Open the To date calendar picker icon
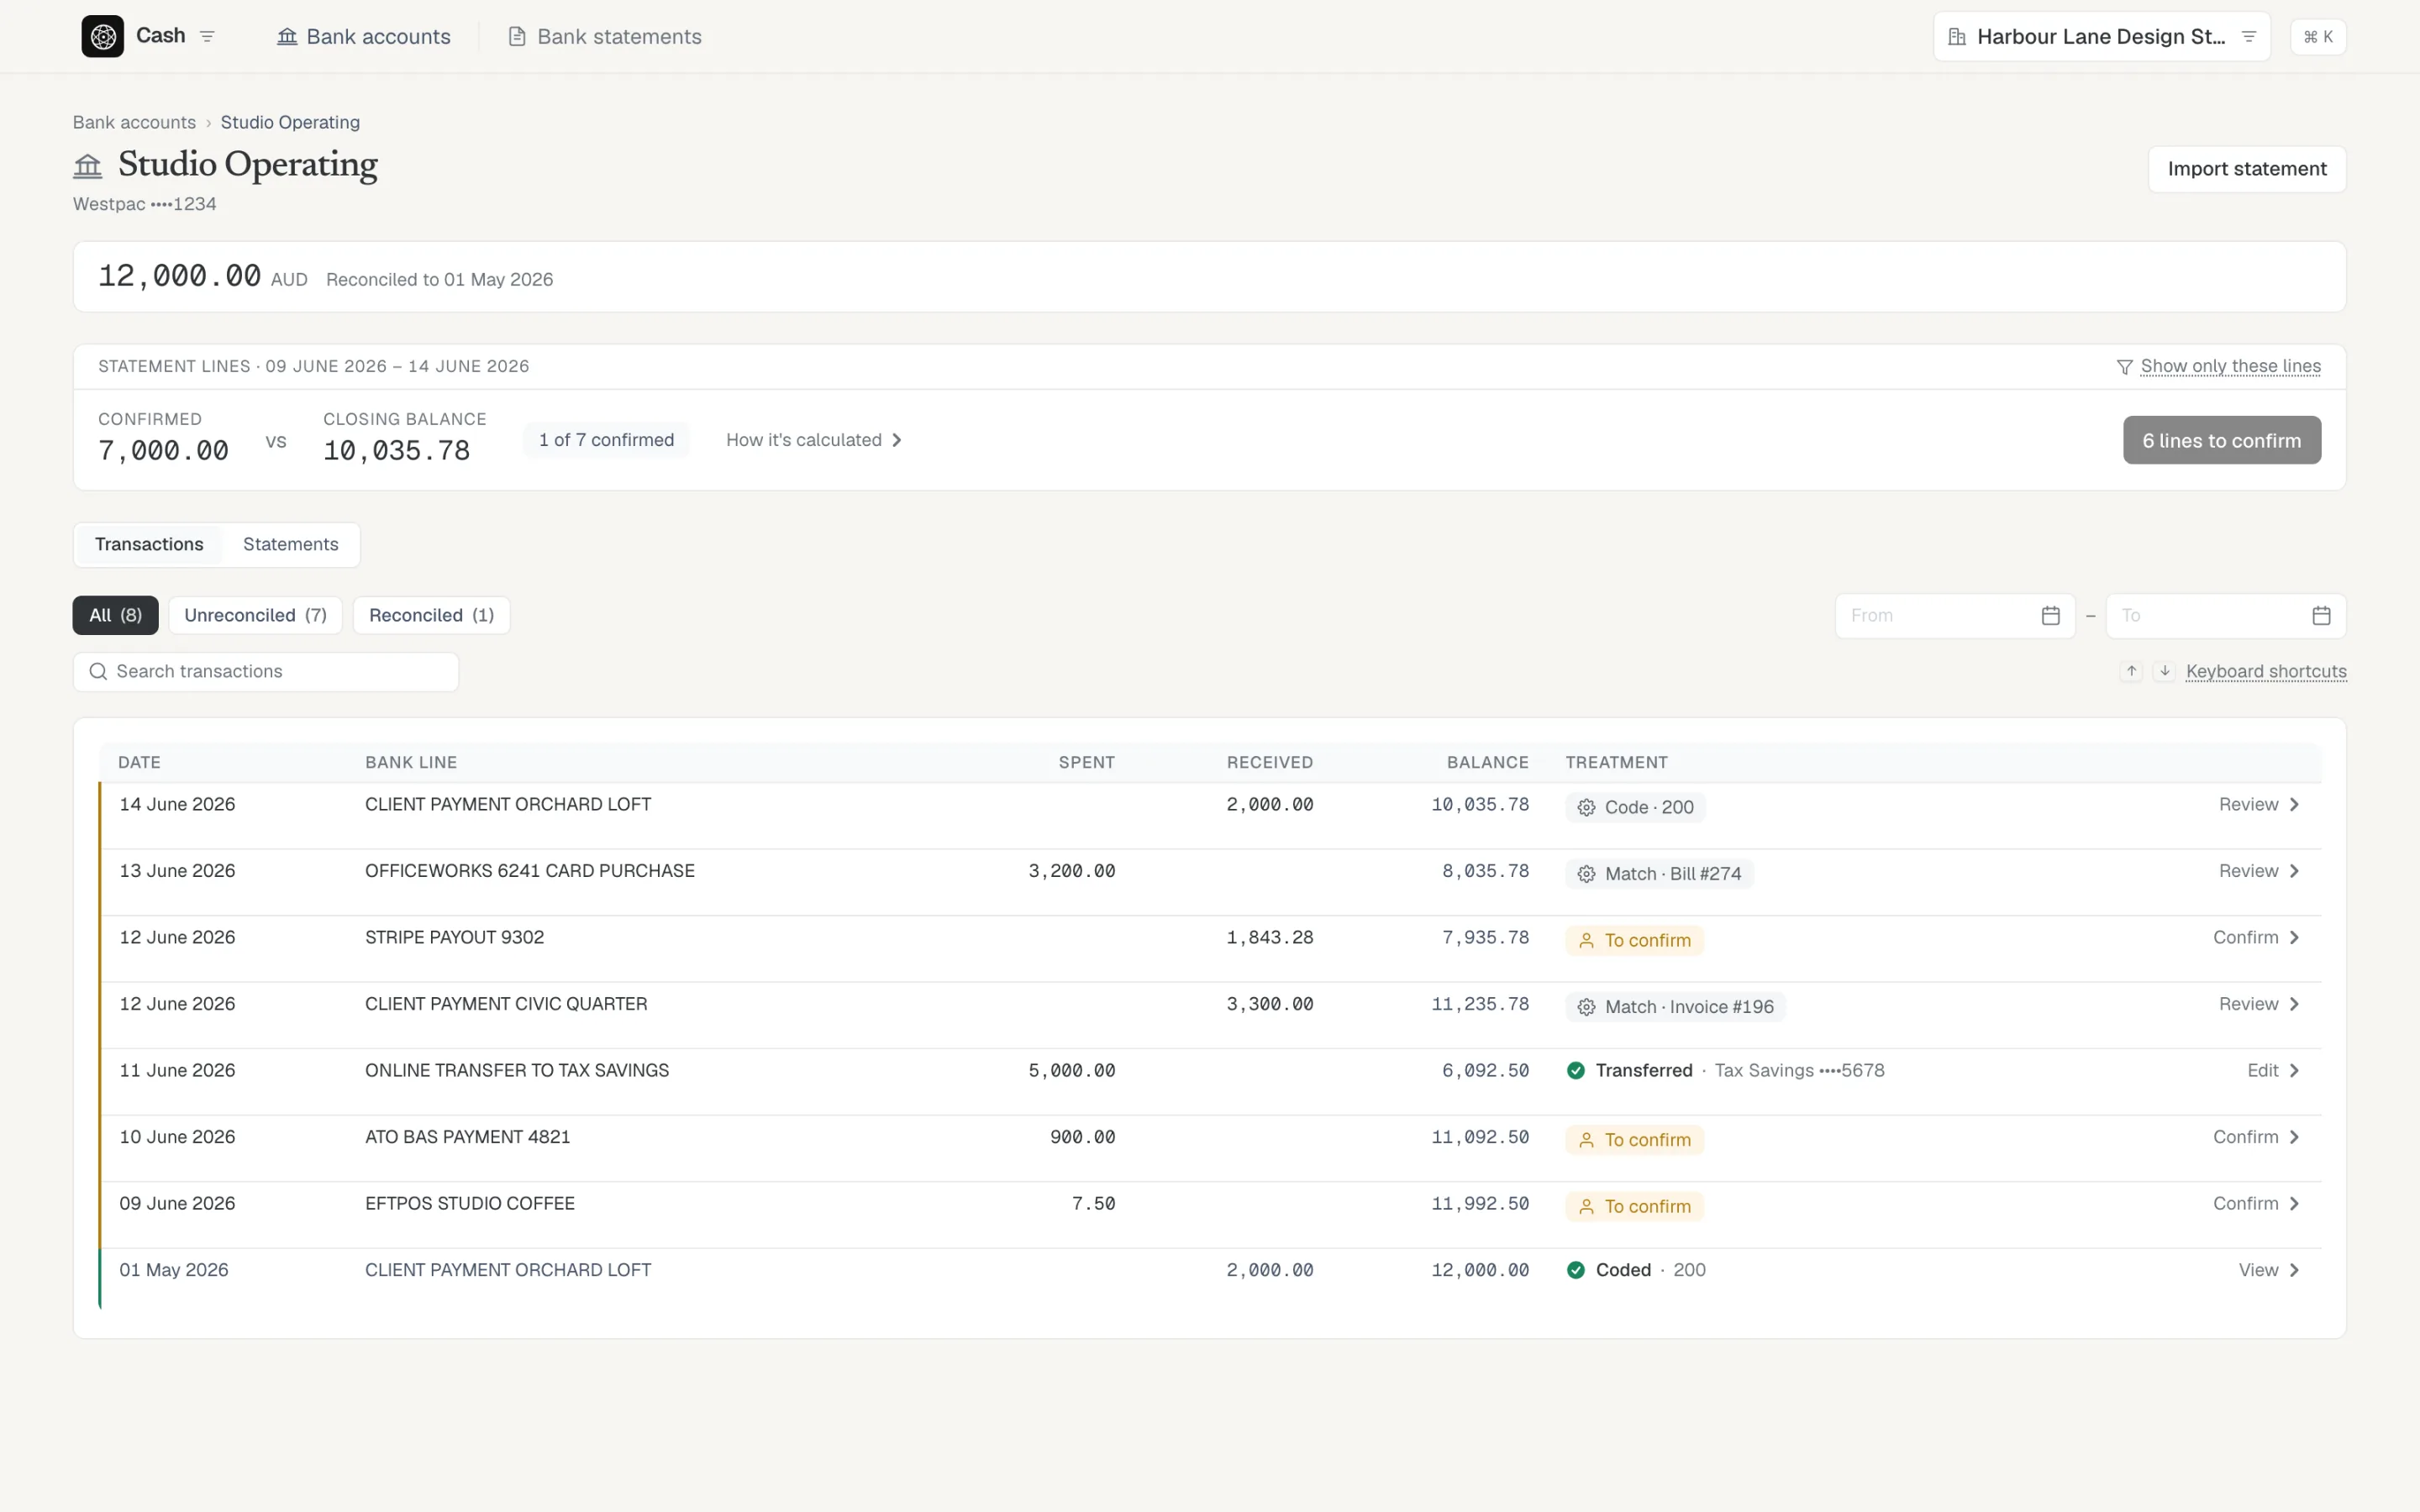2420x1512 pixels. (2321, 615)
